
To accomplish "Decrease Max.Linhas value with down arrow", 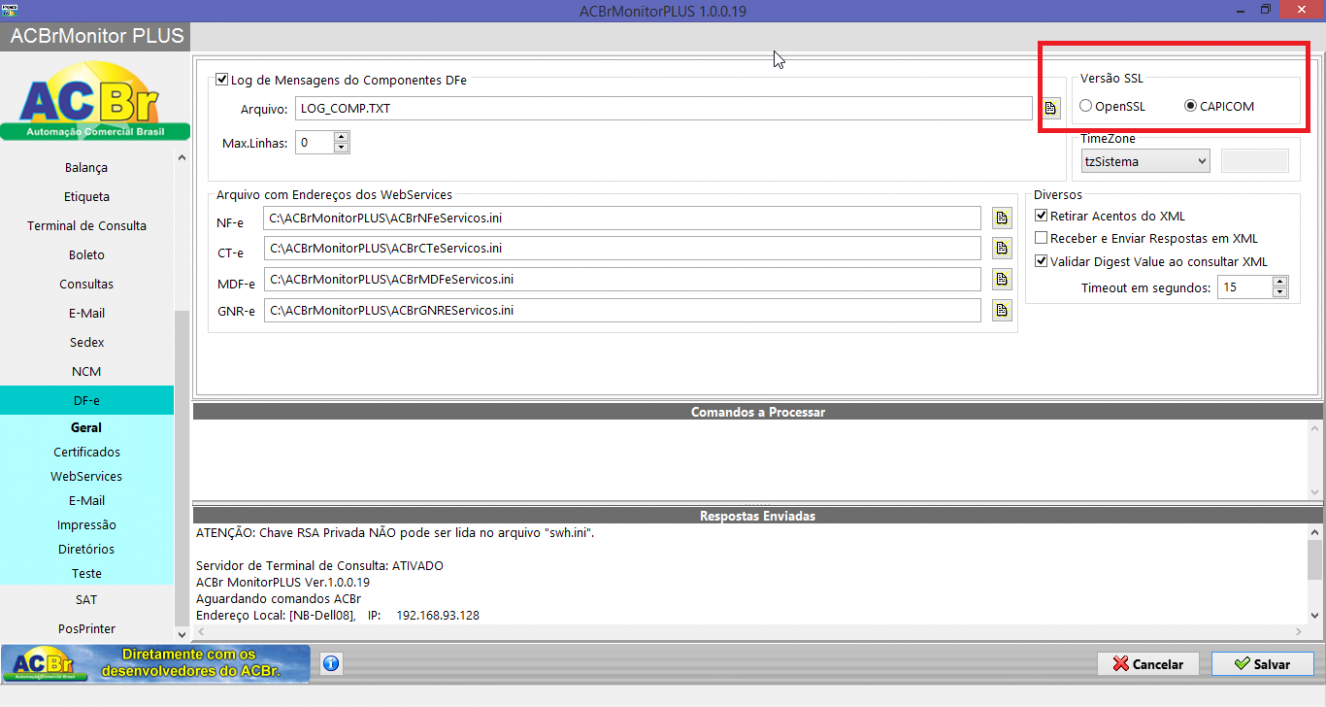I will point(341,148).
